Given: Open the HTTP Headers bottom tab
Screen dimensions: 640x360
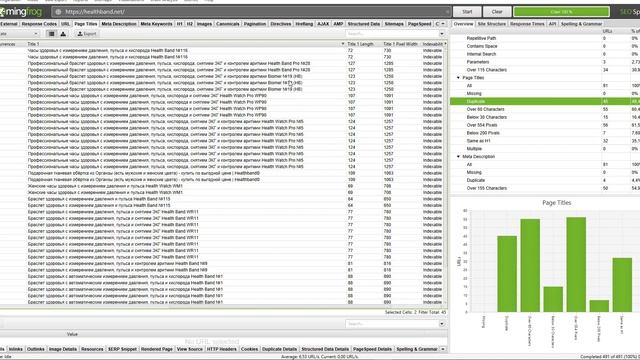Looking at the screenshot, I should (221, 349).
